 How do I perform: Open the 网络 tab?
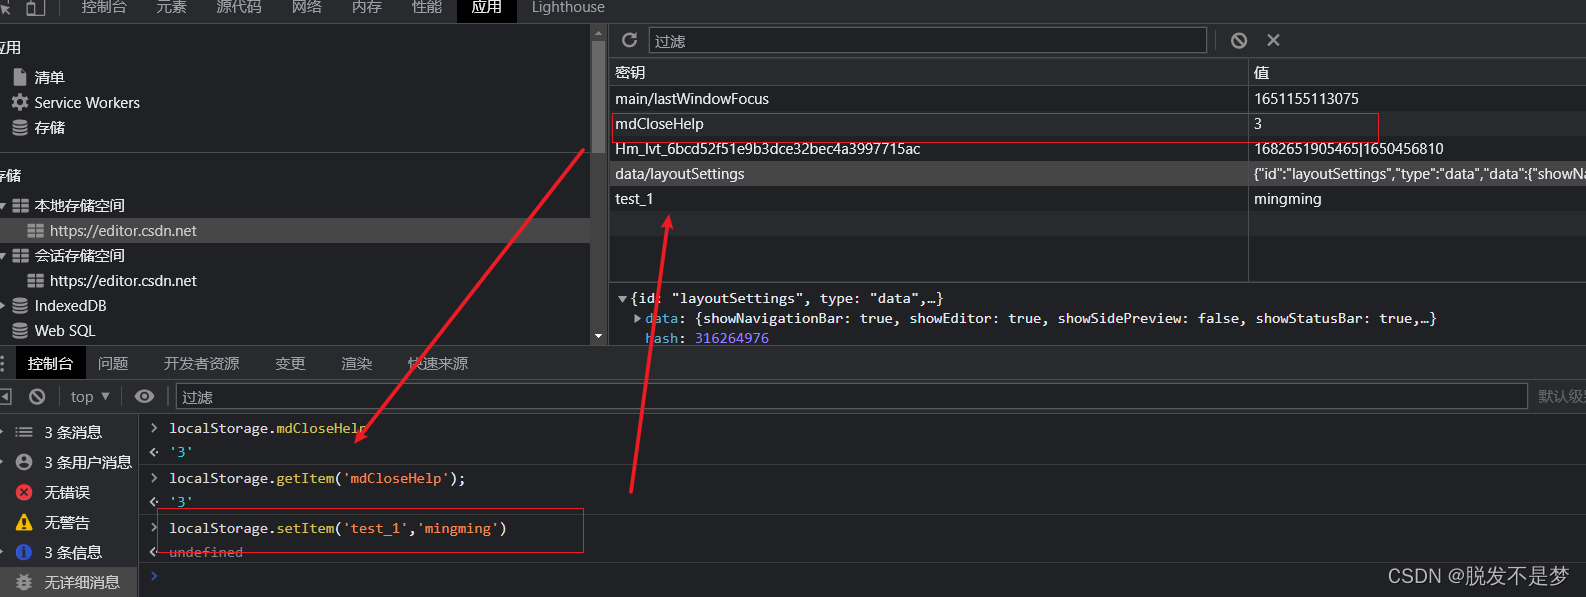pos(307,8)
